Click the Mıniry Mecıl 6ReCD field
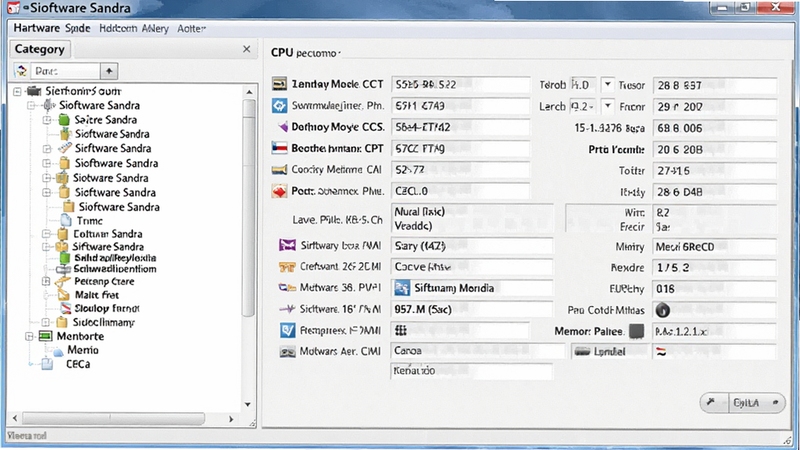 click(x=715, y=246)
